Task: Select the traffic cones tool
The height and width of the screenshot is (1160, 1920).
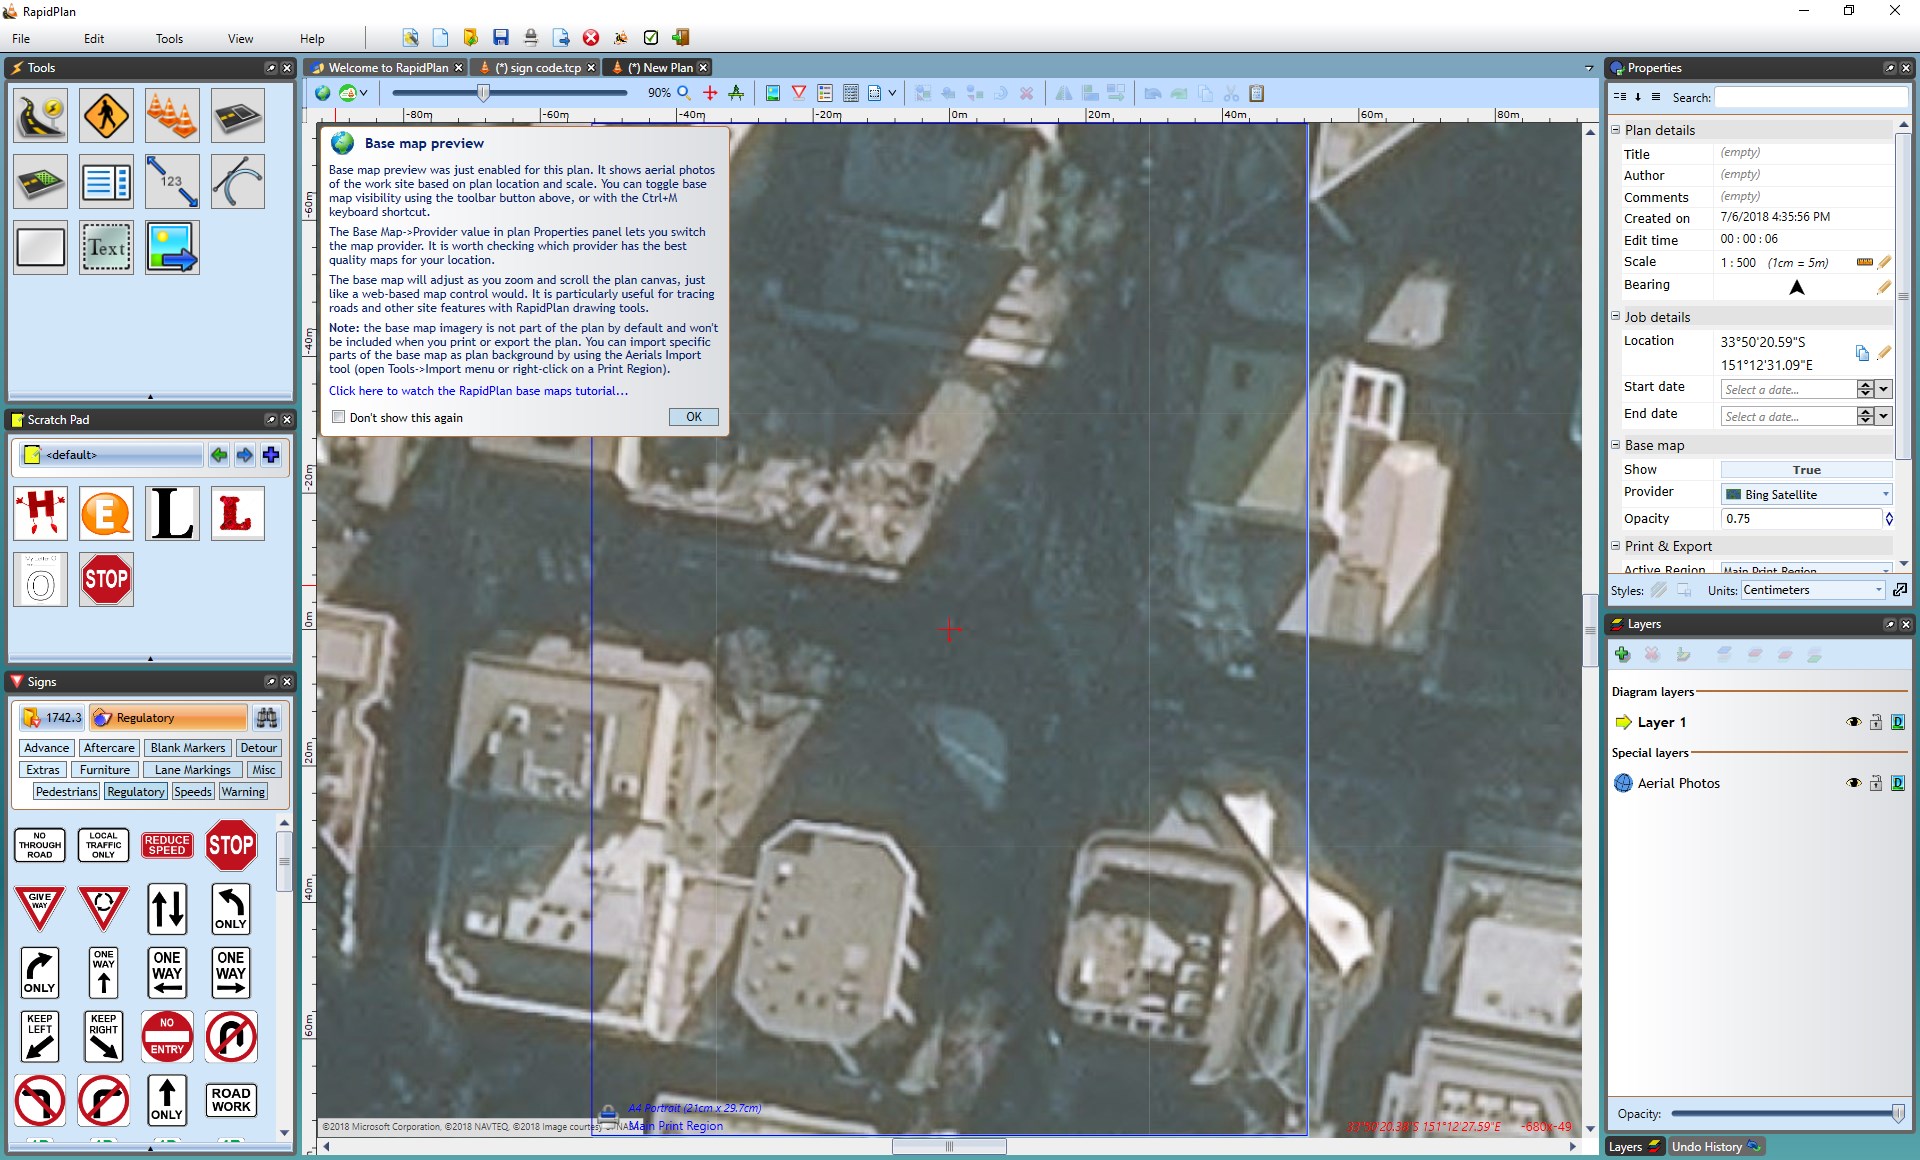Action: point(172,116)
